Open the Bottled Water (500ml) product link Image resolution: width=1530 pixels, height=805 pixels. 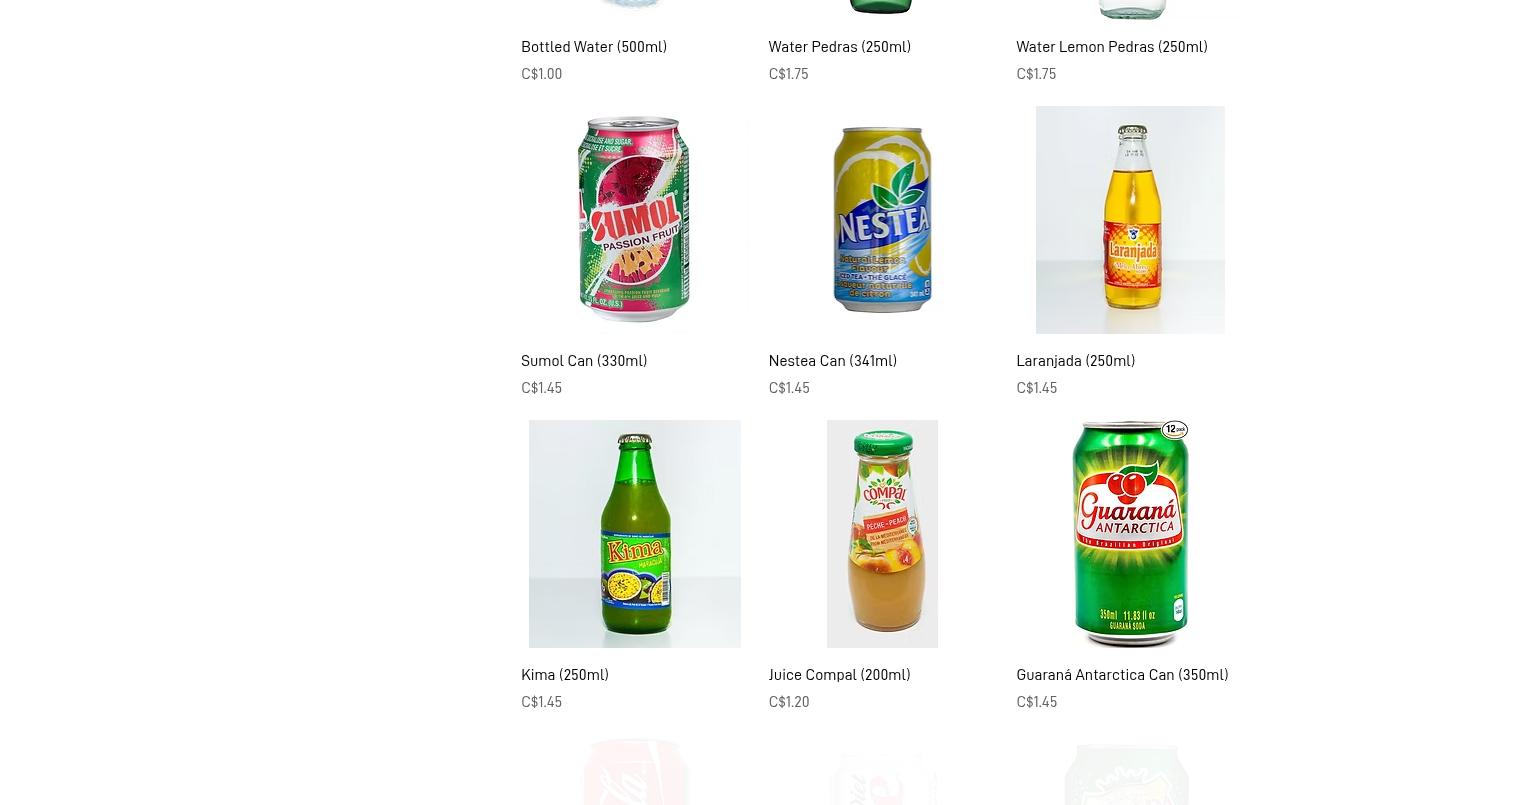(x=594, y=47)
